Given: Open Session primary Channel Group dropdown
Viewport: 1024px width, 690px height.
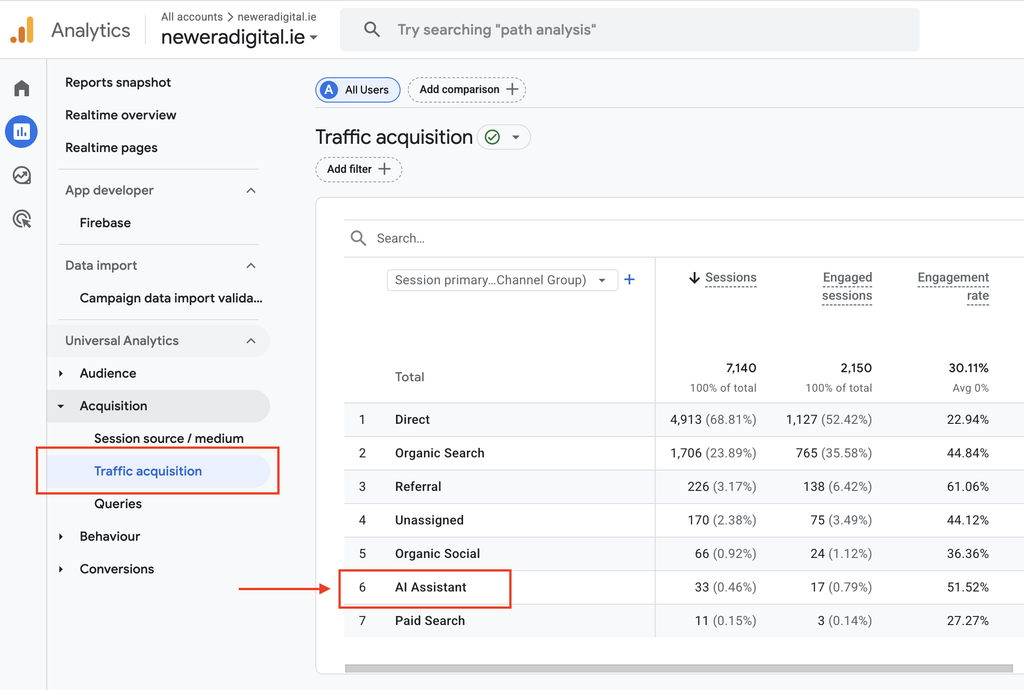Looking at the screenshot, I should [502, 280].
